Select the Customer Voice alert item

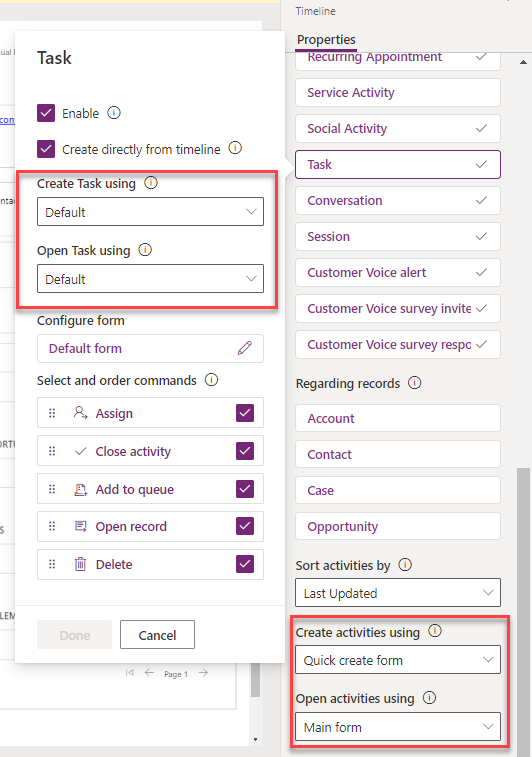coord(398,272)
